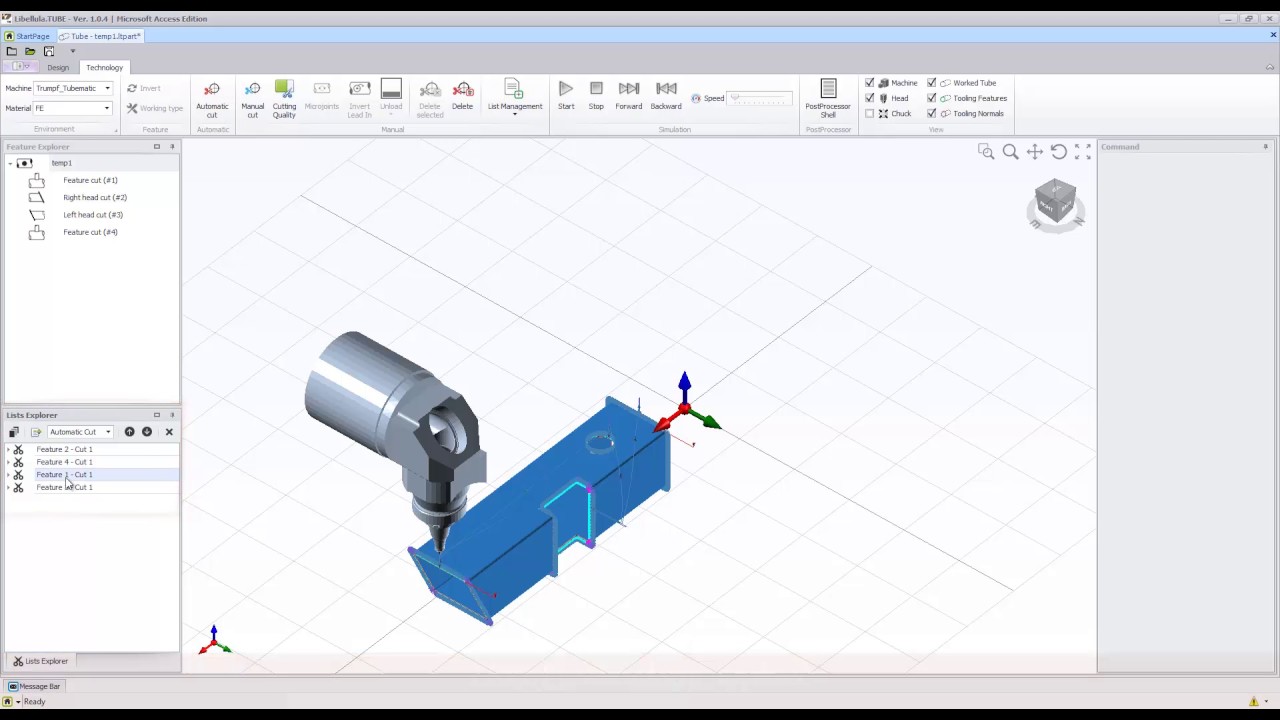Move selected list item up
This screenshot has width=1280, height=720.
tap(129, 432)
